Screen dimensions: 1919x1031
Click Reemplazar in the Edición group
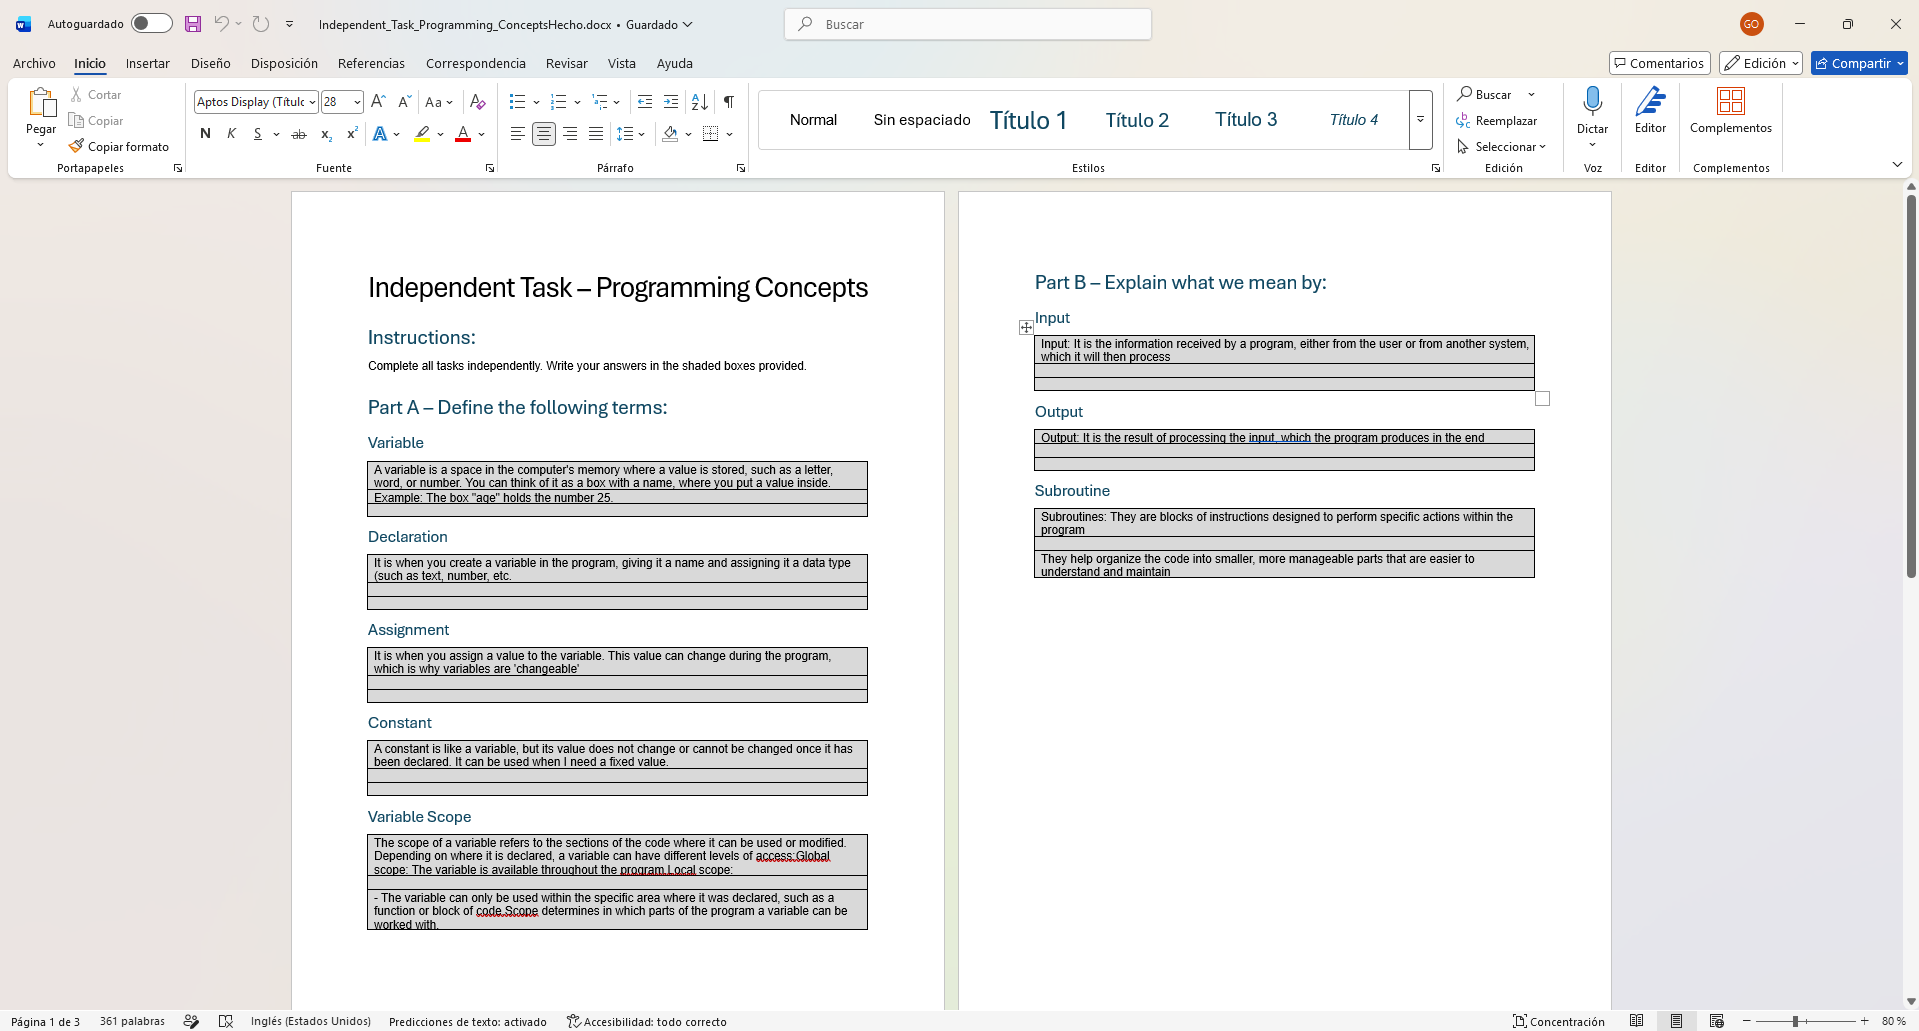(x=1497, y=121)
